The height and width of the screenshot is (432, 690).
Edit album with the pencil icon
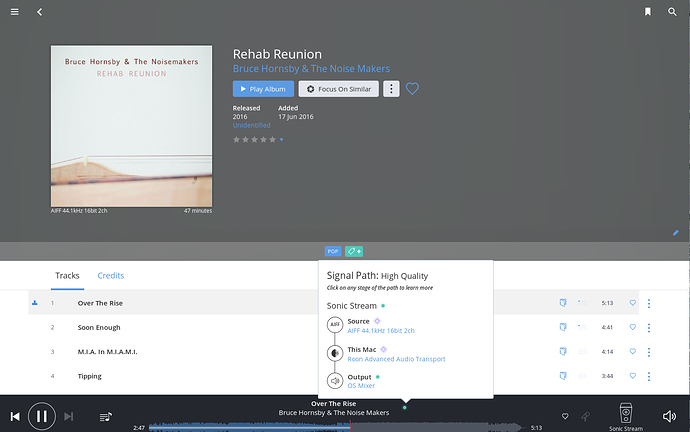tap(675, 233)
